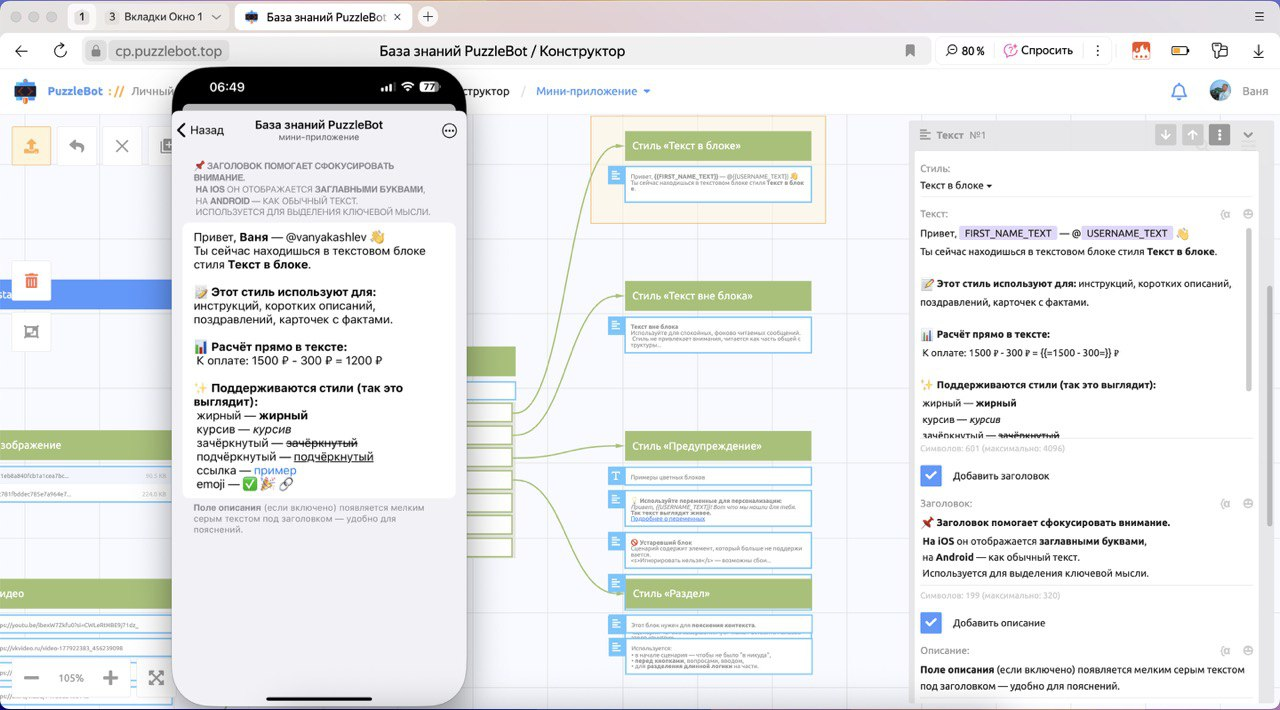Toggle the Добавить описание checkbox
This screenshot has height=710, width=1280.
(931, 622)
